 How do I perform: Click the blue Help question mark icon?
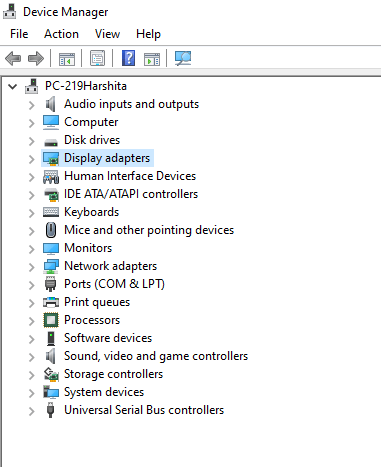(x=128, y=58)
